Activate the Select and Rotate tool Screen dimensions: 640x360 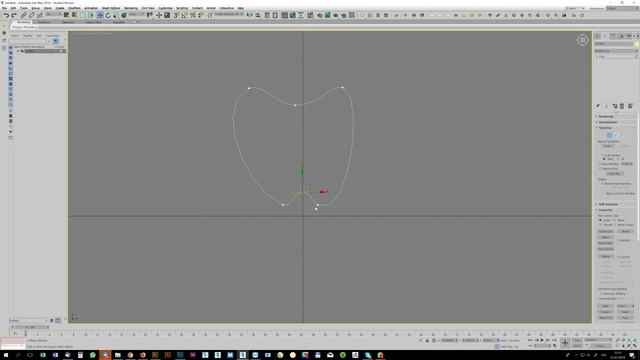click(108, 15)
